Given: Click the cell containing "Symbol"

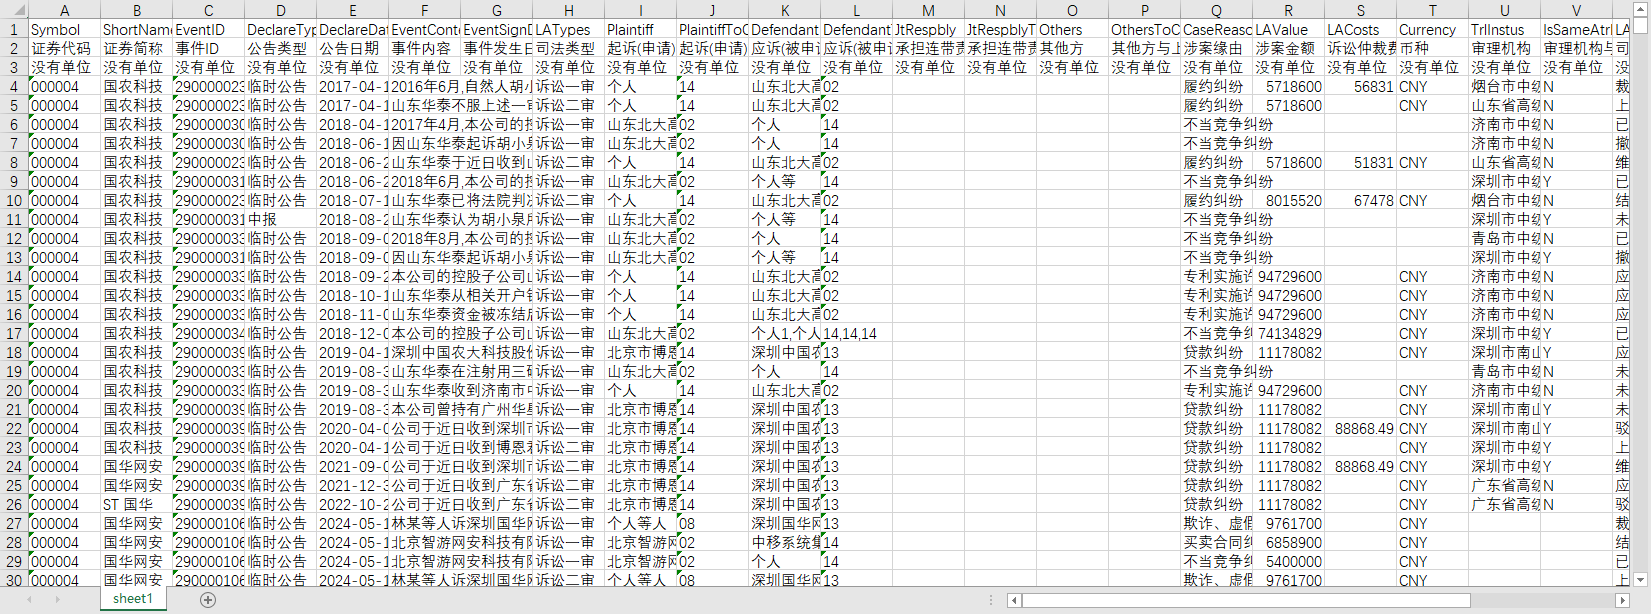Looking at the screenshot, I should pos(64,30).
